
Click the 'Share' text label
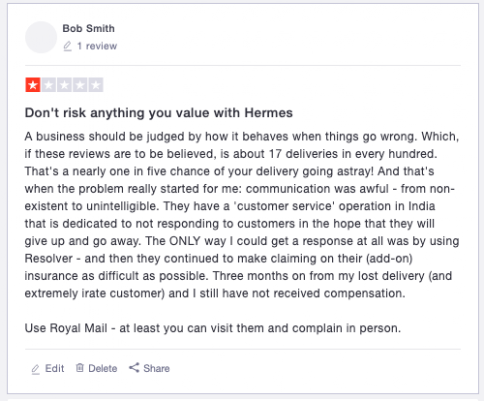pos(156,368)
